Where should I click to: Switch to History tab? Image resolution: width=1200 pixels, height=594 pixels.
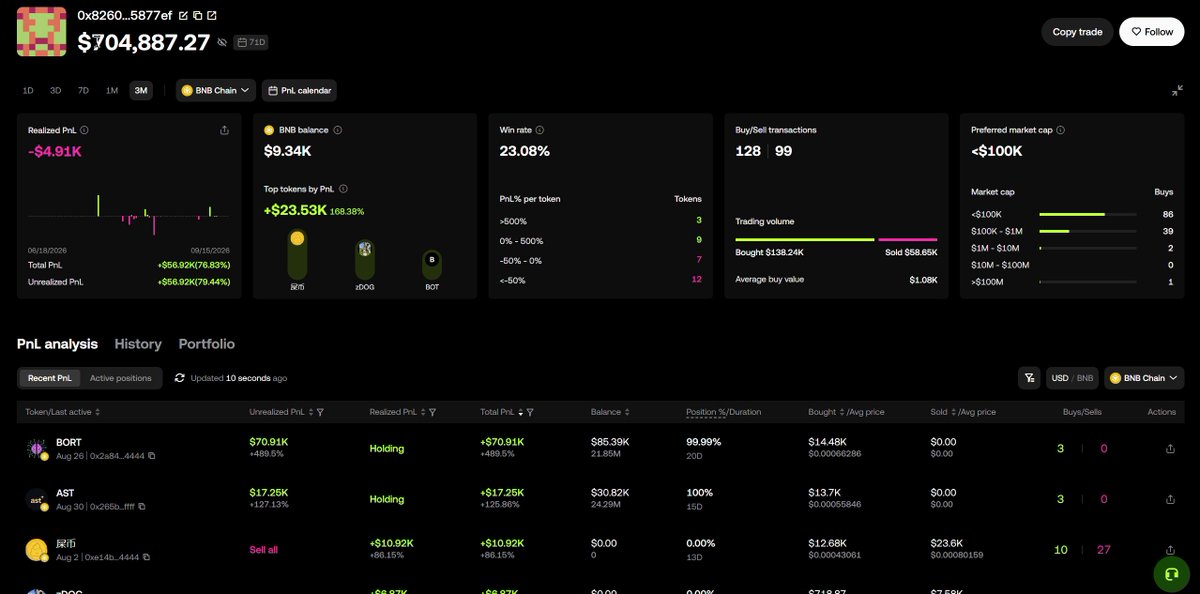(138, 344)
